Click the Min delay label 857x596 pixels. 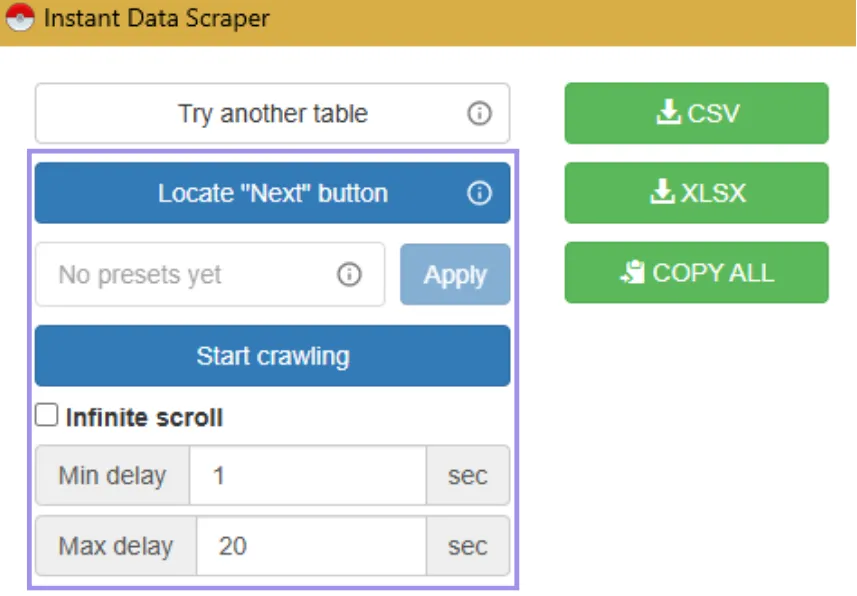click(x=113, y=475)
